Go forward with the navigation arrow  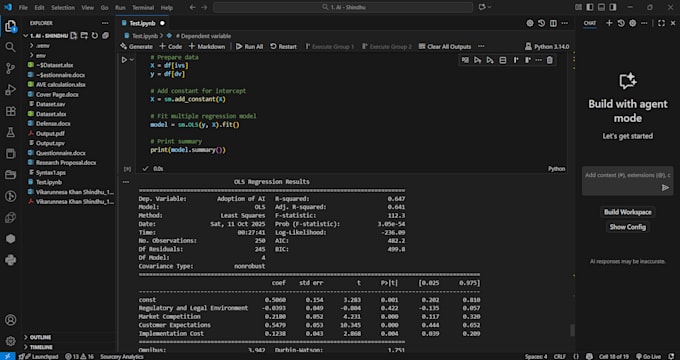click(x=204, y=7)
